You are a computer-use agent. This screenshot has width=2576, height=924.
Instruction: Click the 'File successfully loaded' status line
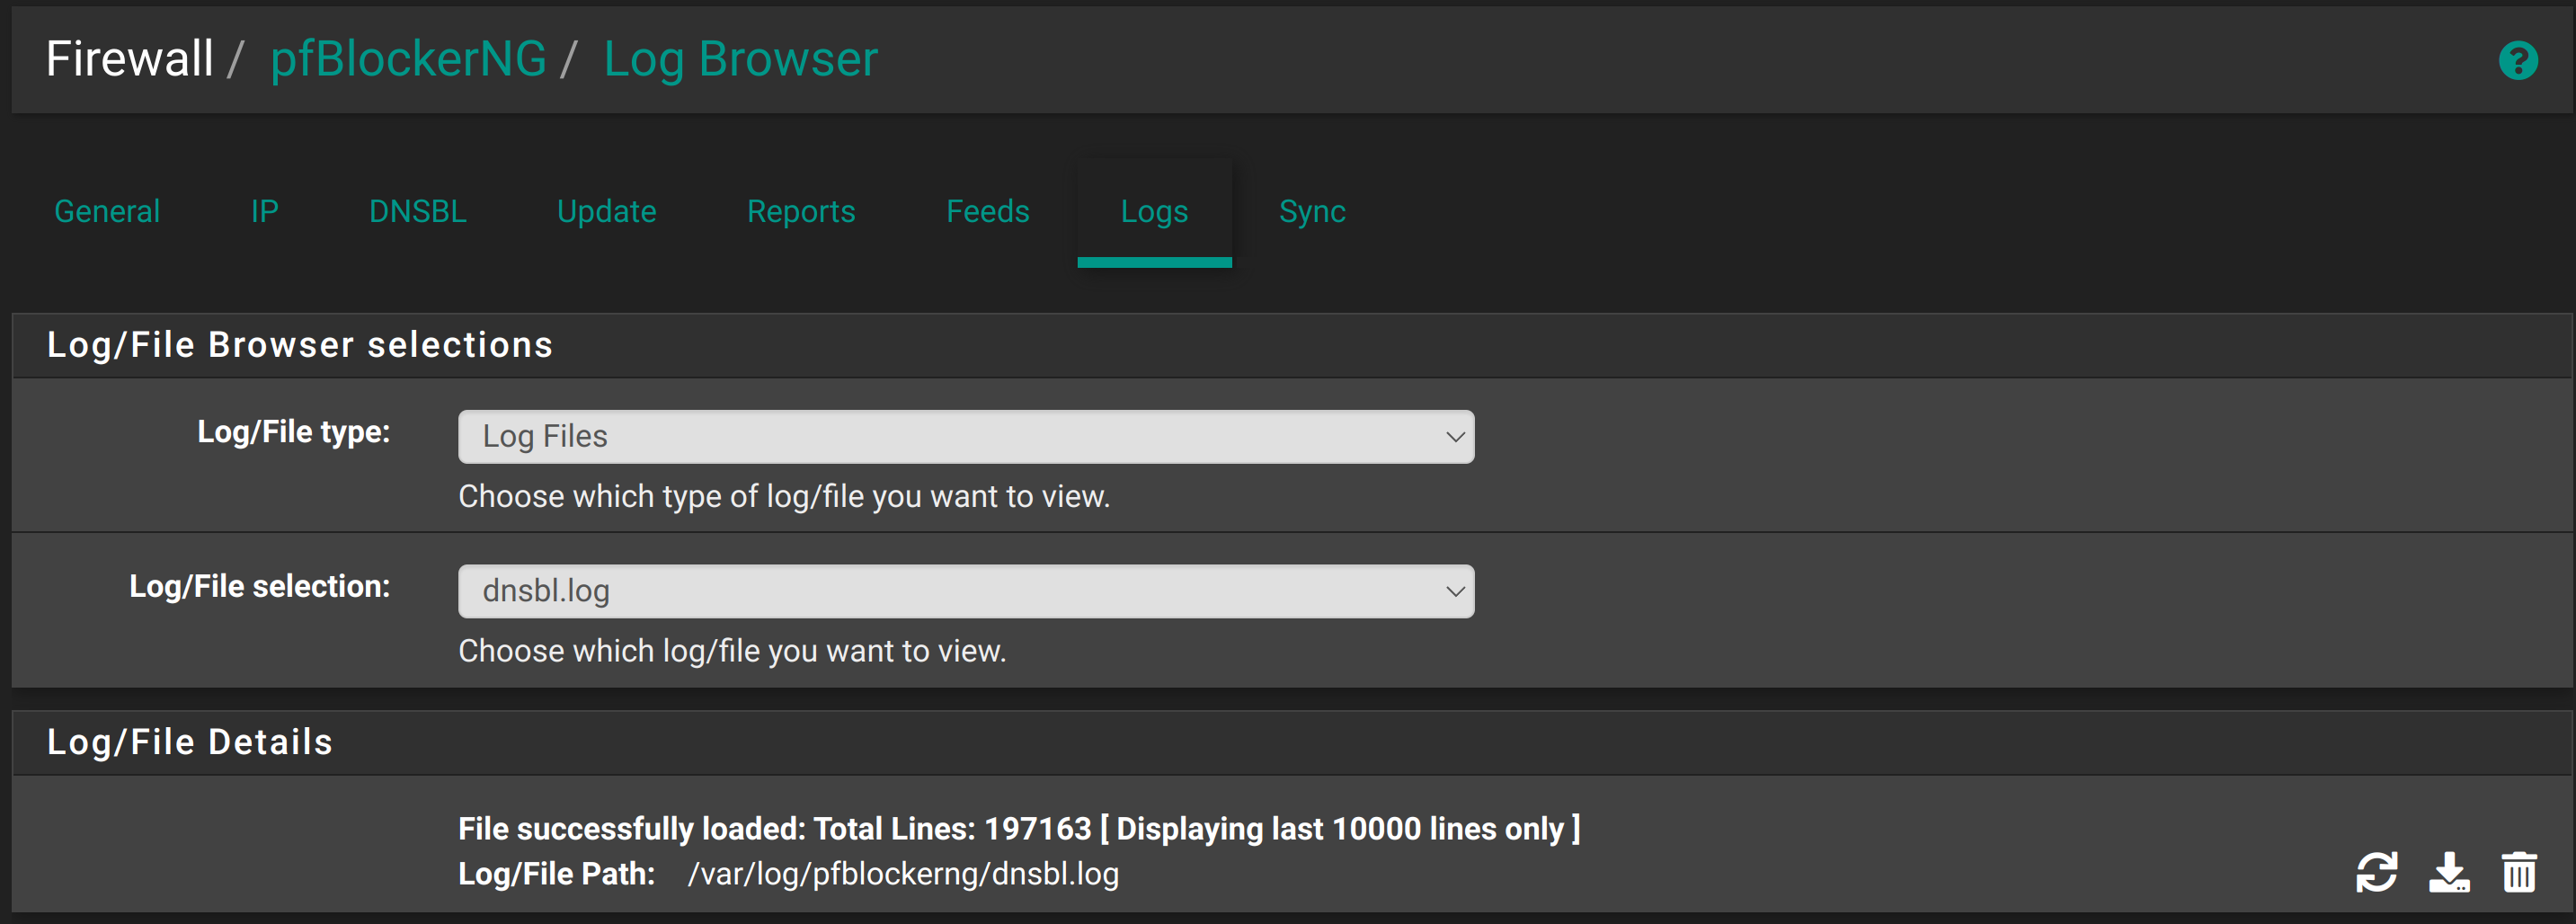click(1019, 829)
